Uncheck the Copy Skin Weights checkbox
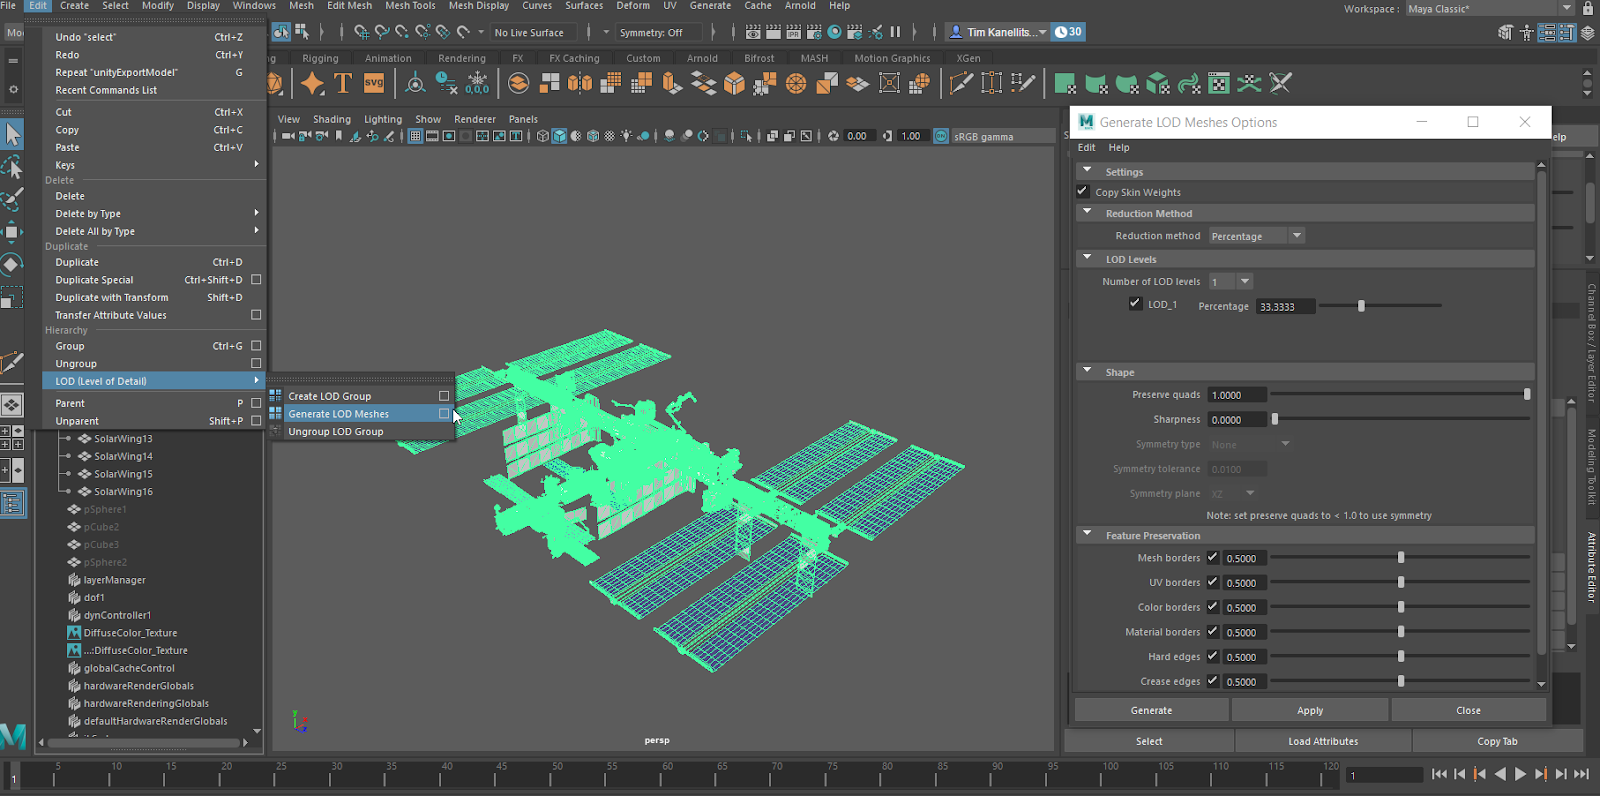The width and height of the screenshot is (1600, 796). 1082,191
